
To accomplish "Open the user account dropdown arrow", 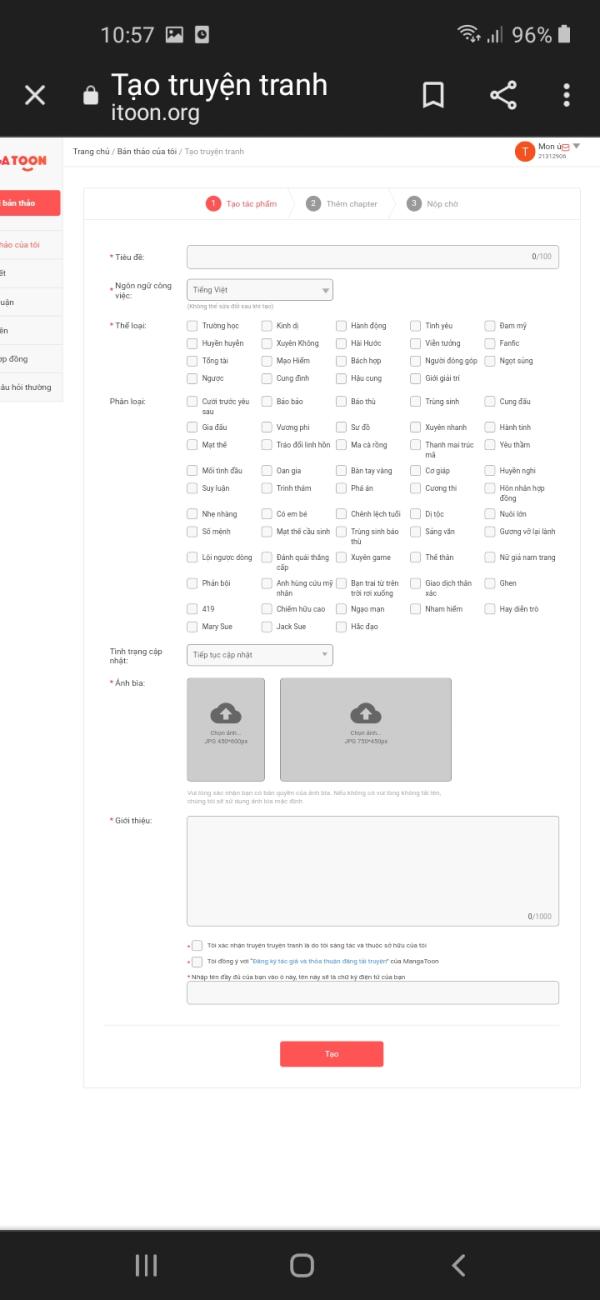I will [576, 147].
